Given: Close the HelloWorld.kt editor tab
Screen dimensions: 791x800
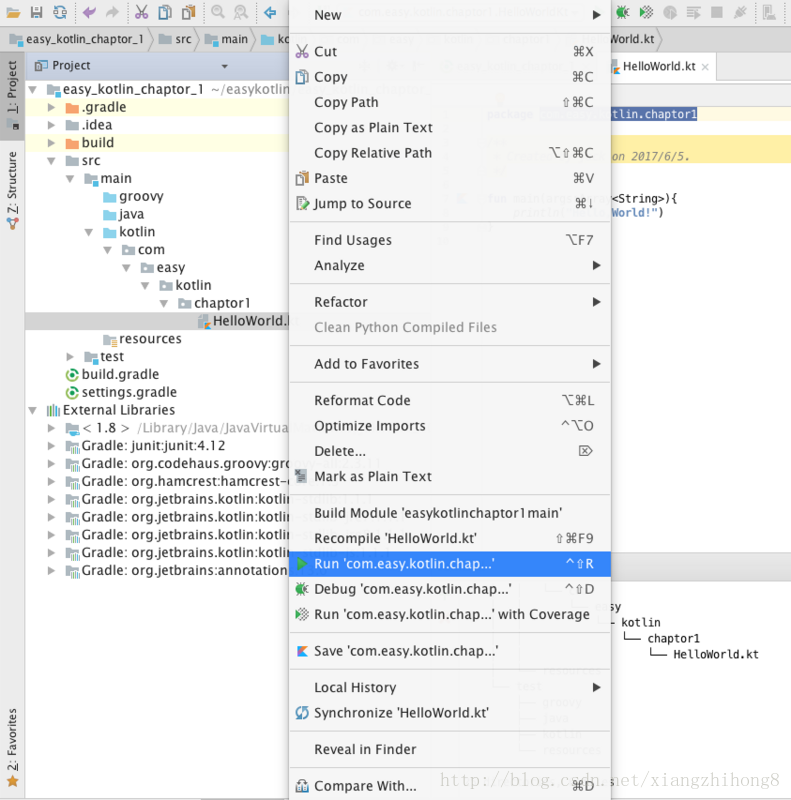Looking at the screenshot, I should (705, 67).
